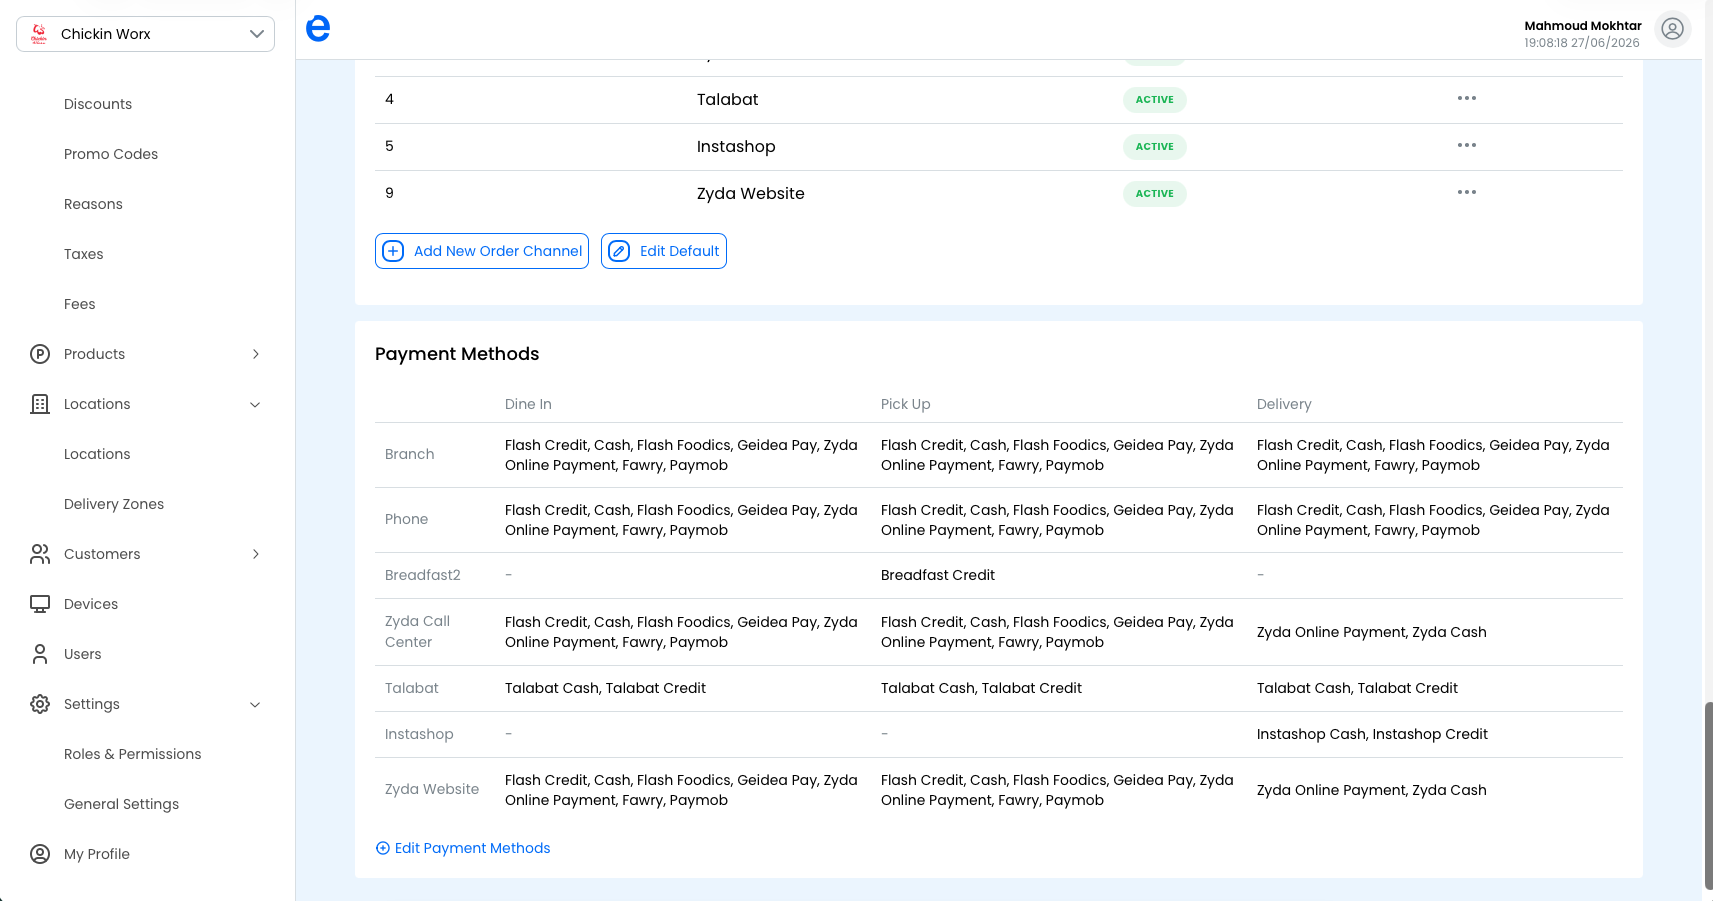The image size is (1713, 901).
Task: Click Add New Order Channel button
Action: coord(482,251)
